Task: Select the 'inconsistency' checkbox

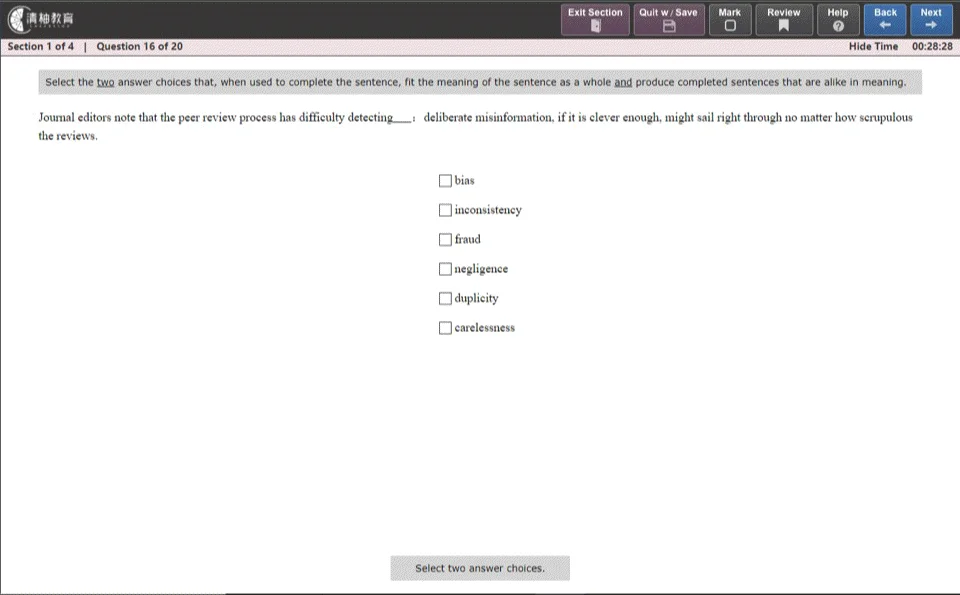Action: (x=445, y=210)
